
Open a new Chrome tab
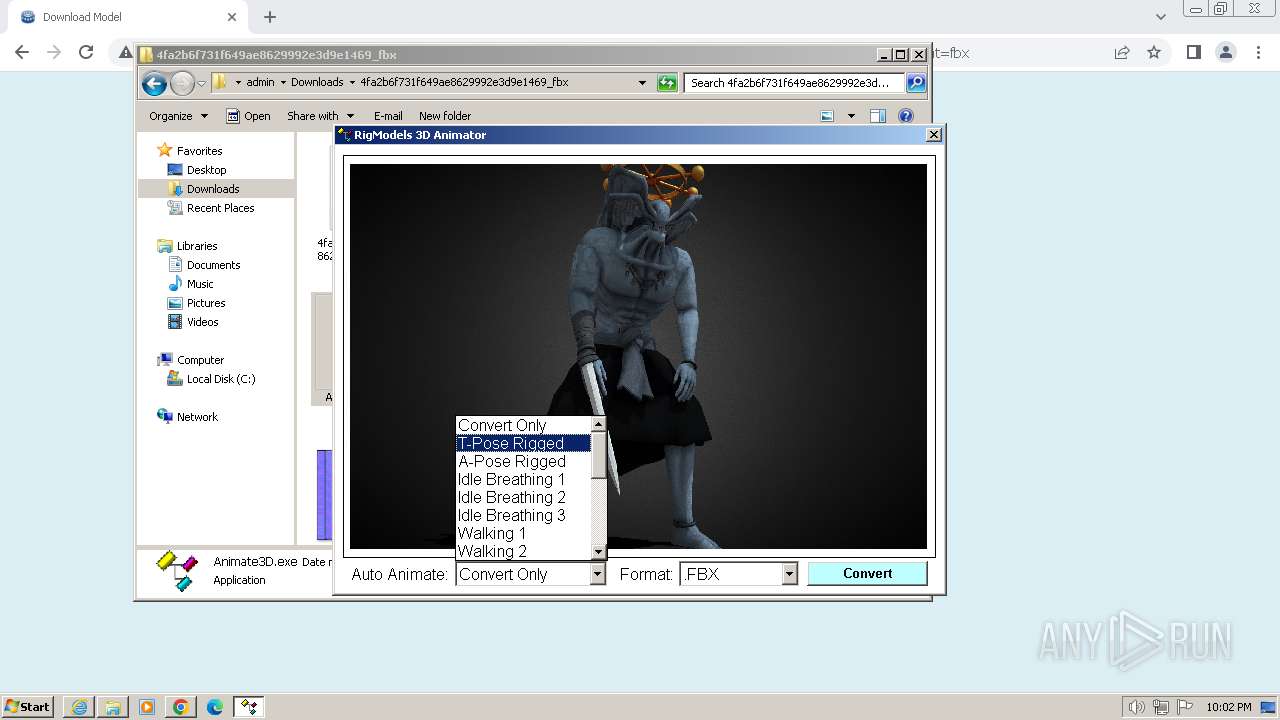click(270, 17)
